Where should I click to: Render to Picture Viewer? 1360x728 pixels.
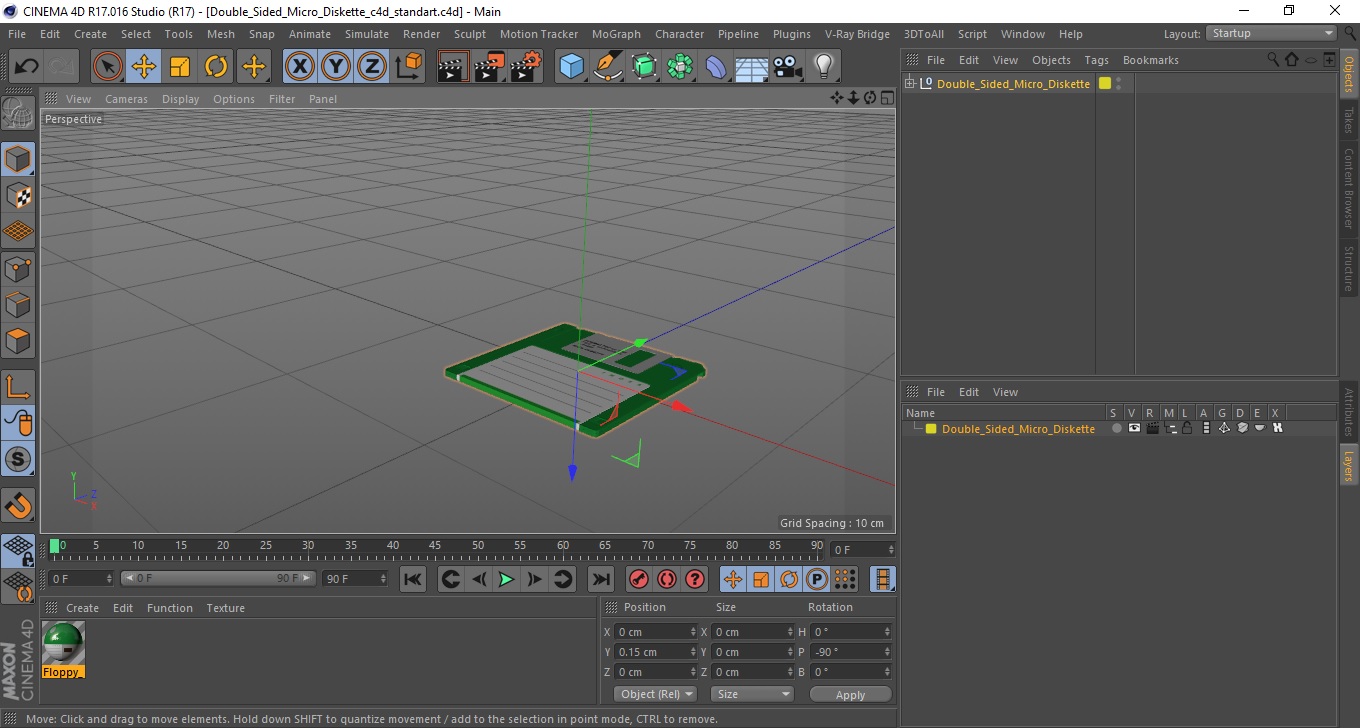tap(489, 67)
